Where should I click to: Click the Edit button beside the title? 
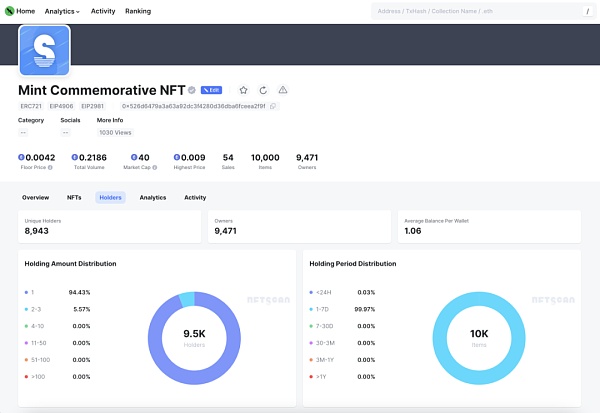point(211,90)
